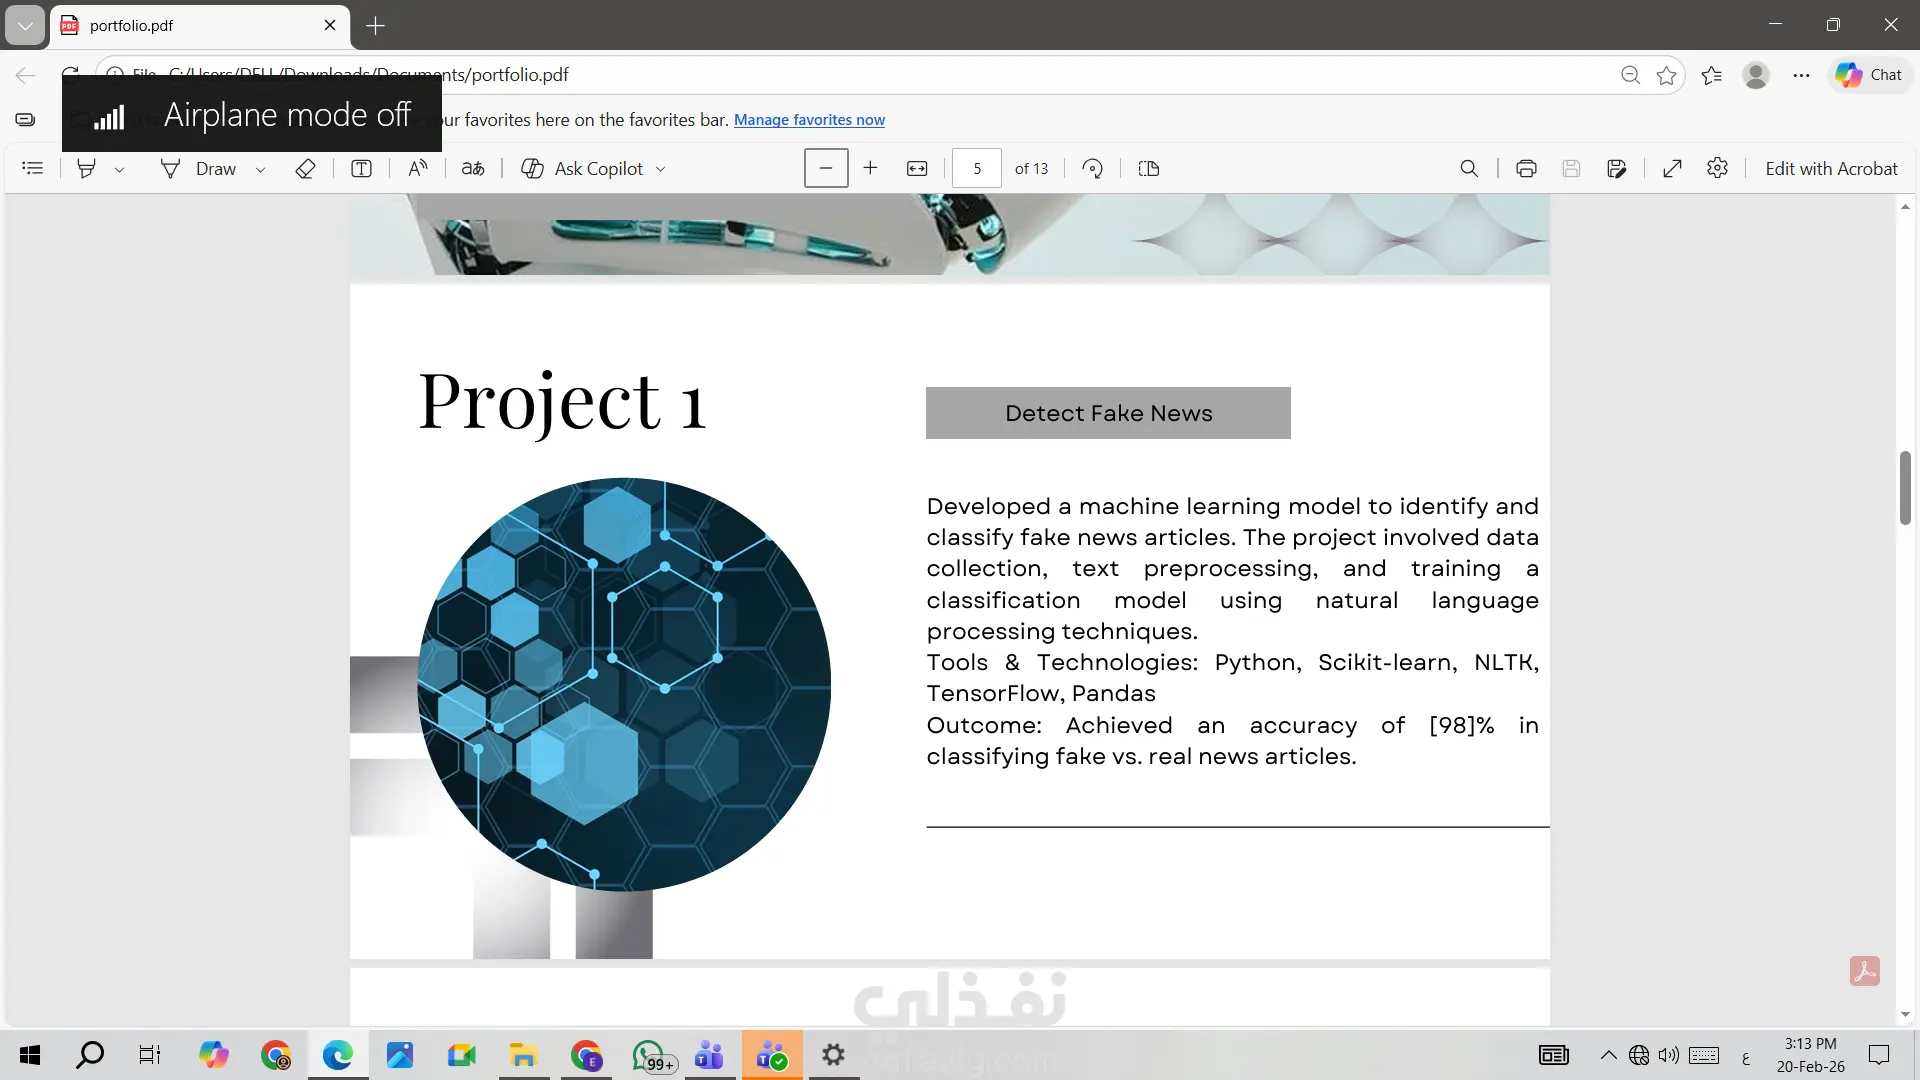1920x1080 pixels.
Task: Toggle fit to width view
Action: pos(917,168)
